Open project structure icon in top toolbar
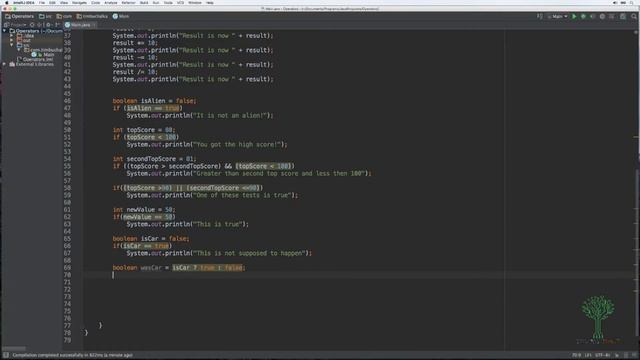The width and height of the screenshot is (640, 360). [622, 16]
